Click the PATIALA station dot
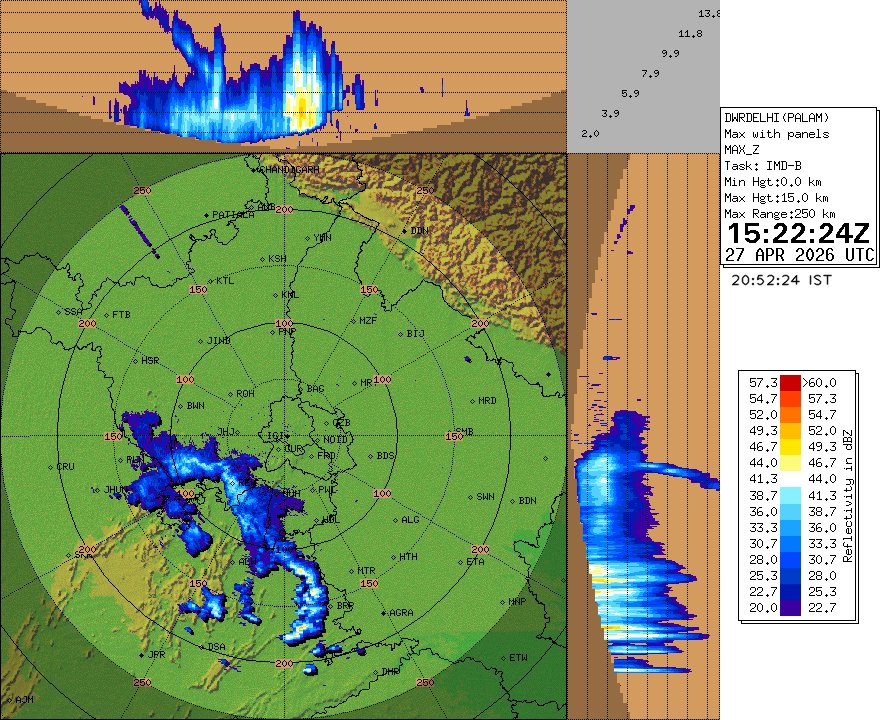The image size is (880, 720). pyautogui.click(x=205, y=214)
